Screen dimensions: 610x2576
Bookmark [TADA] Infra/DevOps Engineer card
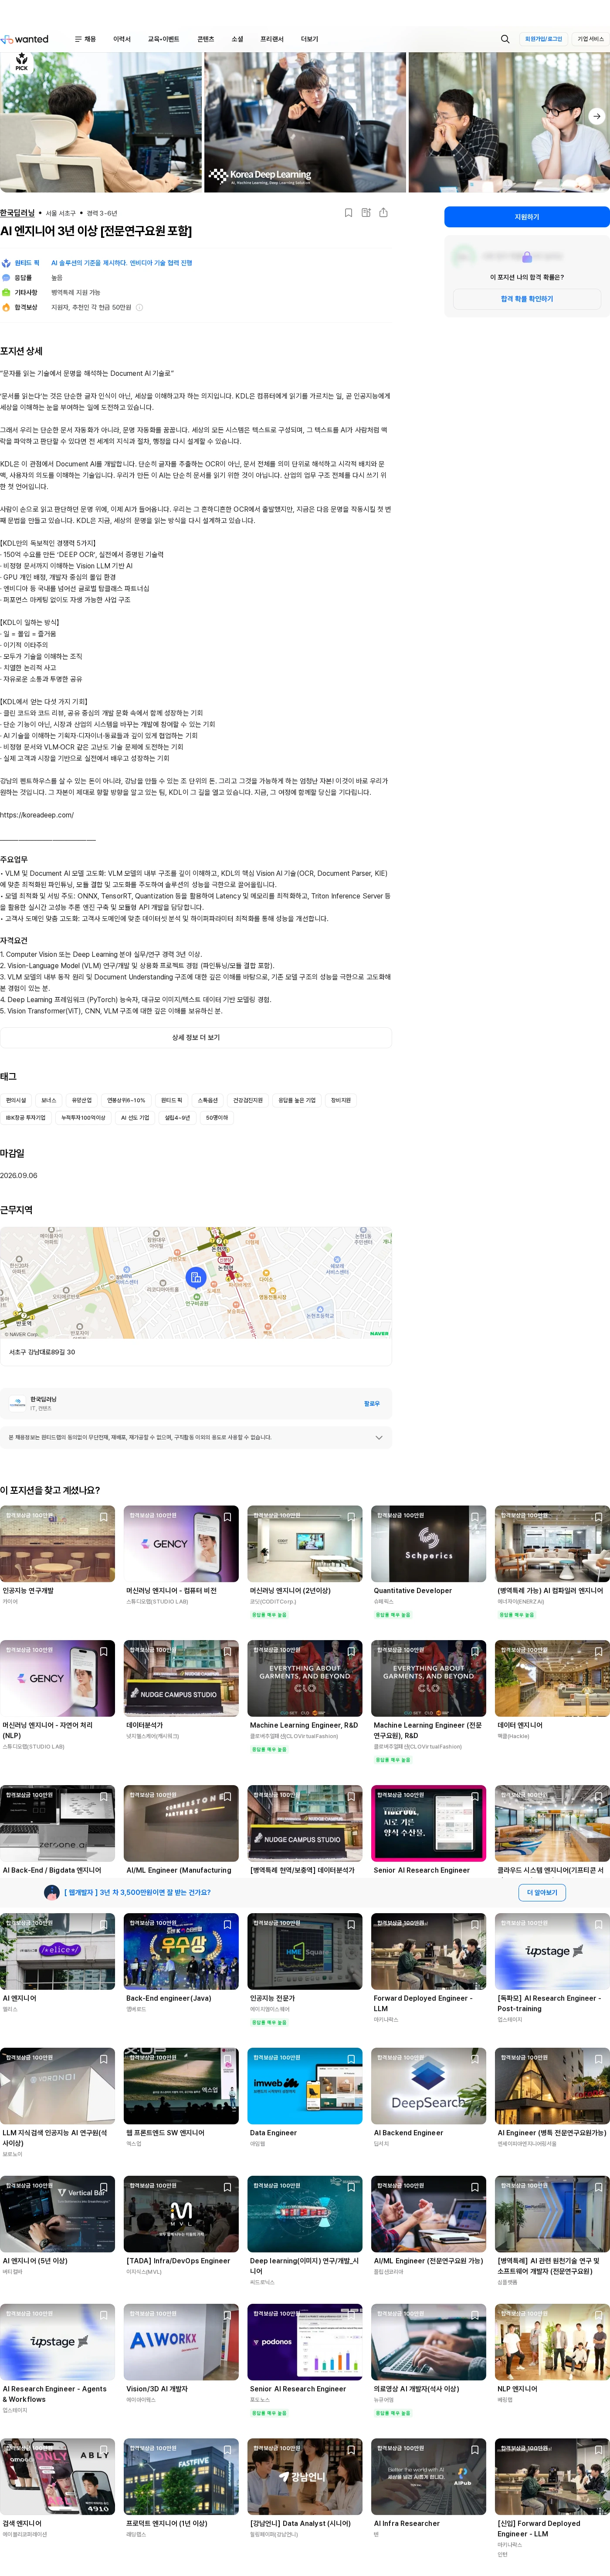[x=227, y=2187]
